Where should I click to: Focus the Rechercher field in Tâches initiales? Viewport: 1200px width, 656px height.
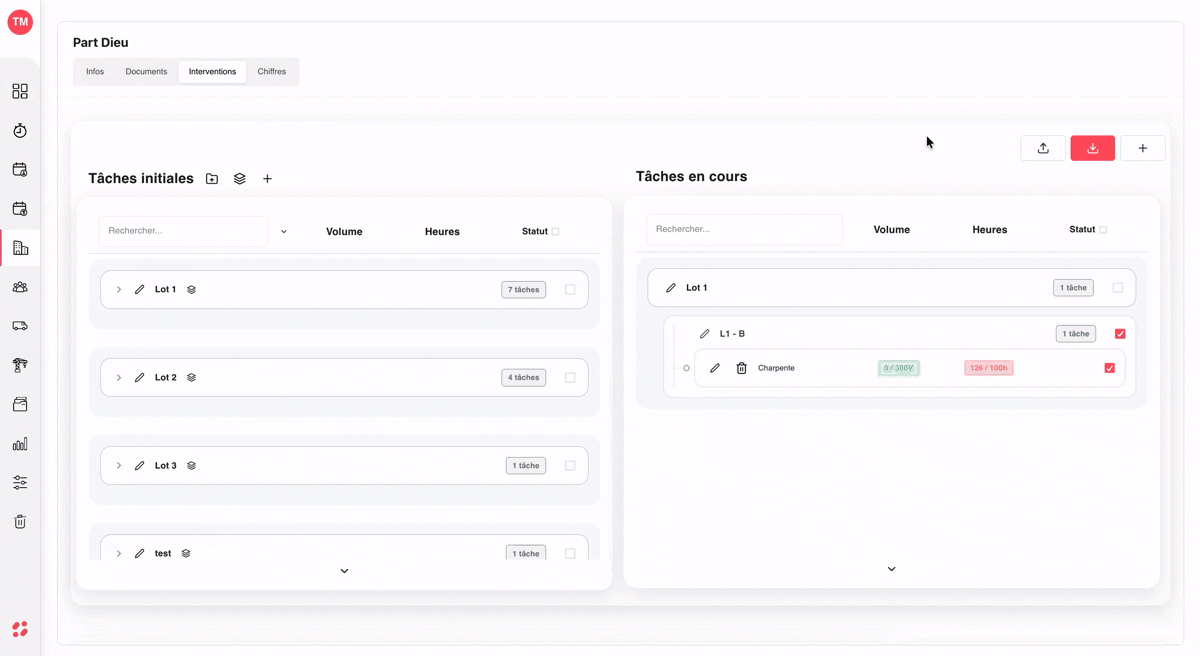coord(183,231)
